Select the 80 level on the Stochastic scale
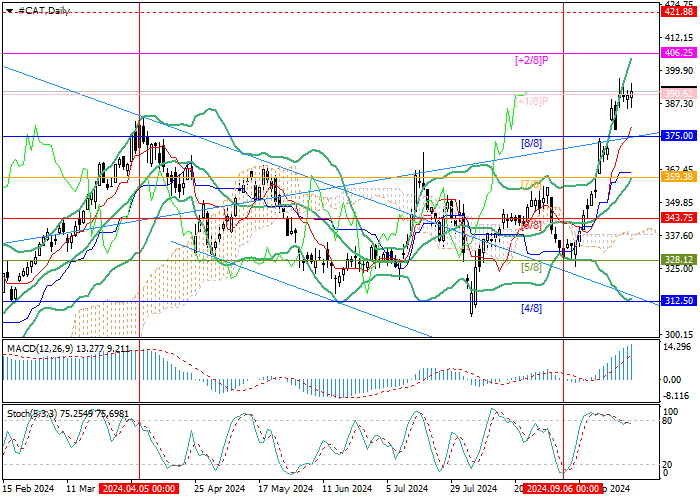 [668, 420]
